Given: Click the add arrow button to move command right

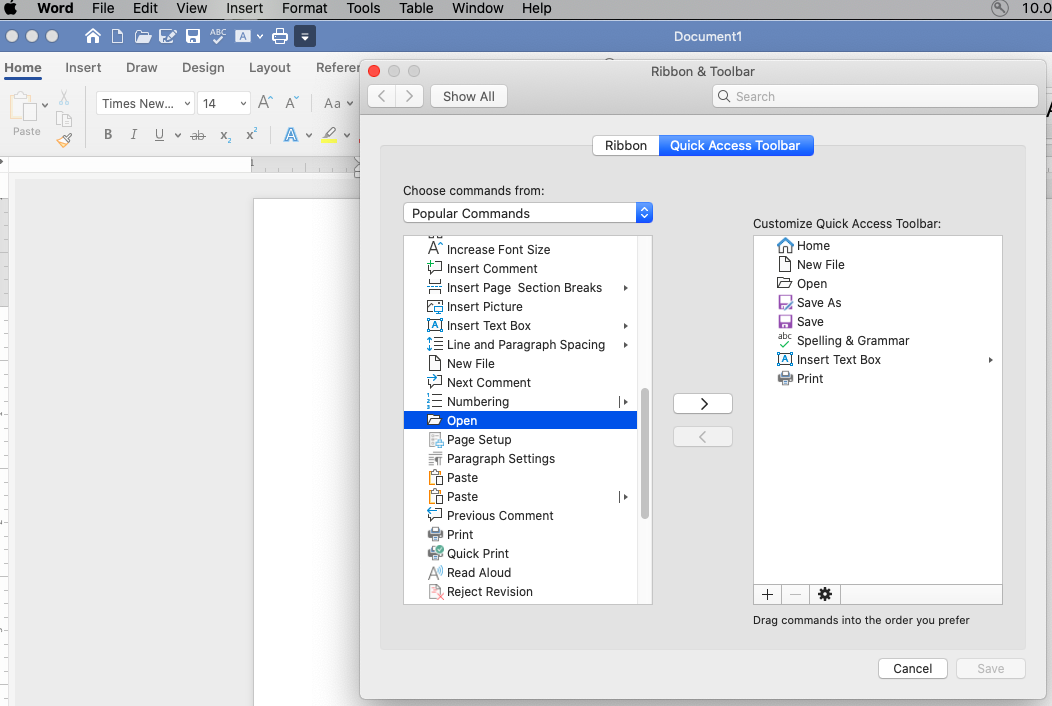Looking at the screenshot, I should pos(703,404).
